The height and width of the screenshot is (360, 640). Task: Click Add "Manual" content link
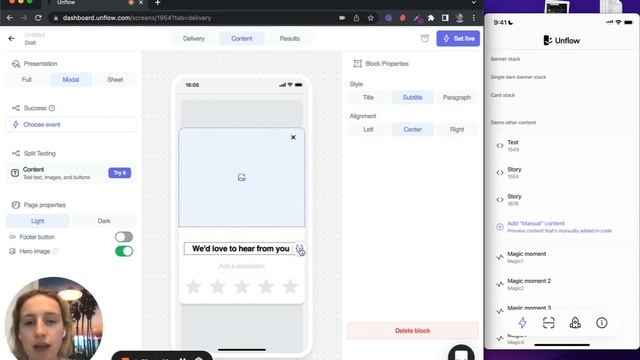point(536,223)
